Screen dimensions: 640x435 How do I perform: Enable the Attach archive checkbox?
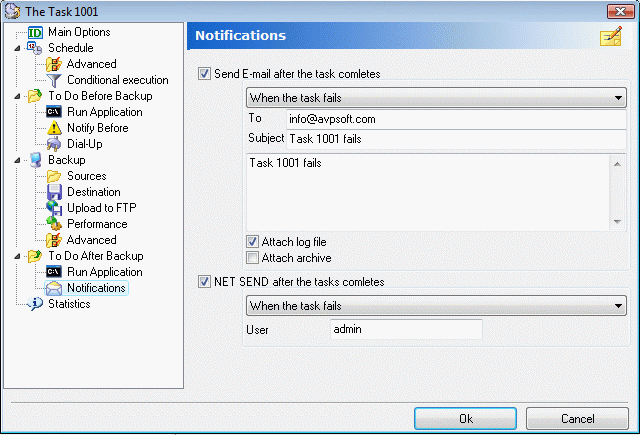(253, 258)
